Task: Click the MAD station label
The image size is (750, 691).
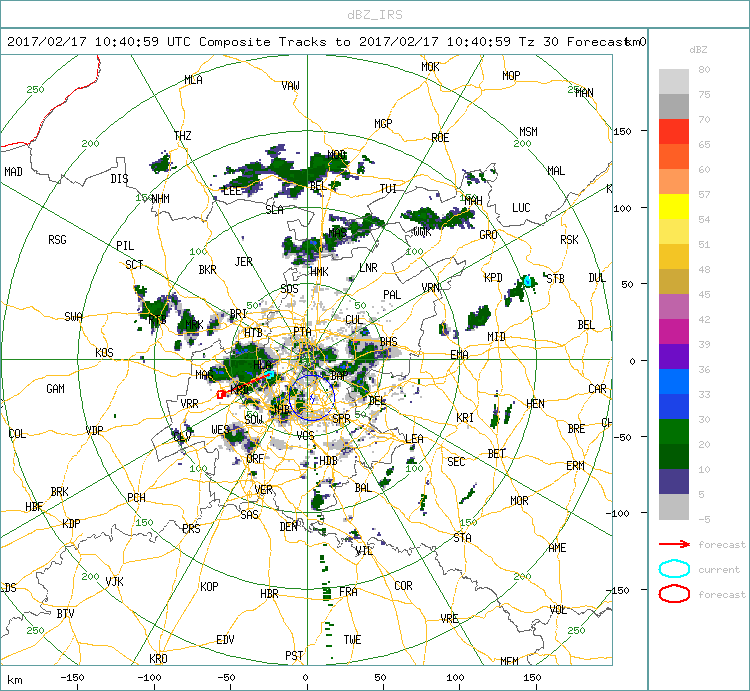Action: [13, 171]
